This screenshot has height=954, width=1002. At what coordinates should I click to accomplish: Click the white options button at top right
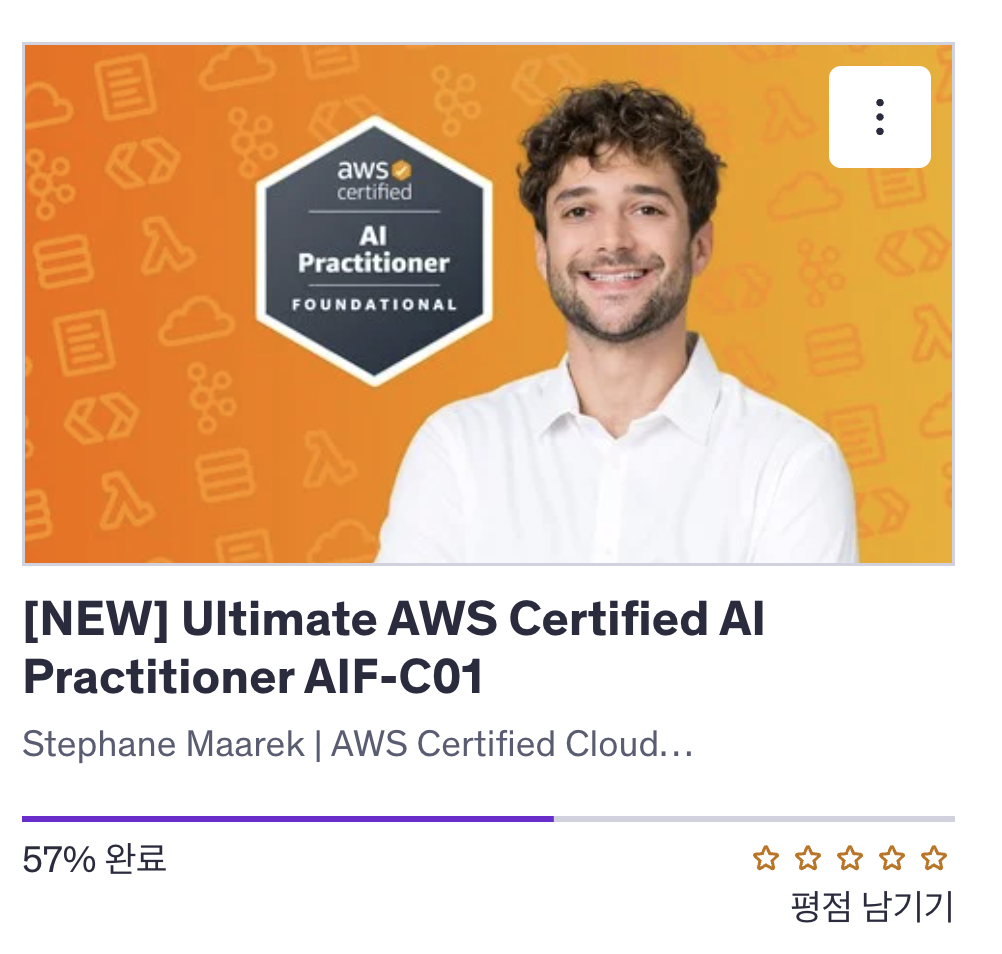click(x=879, y=117)
